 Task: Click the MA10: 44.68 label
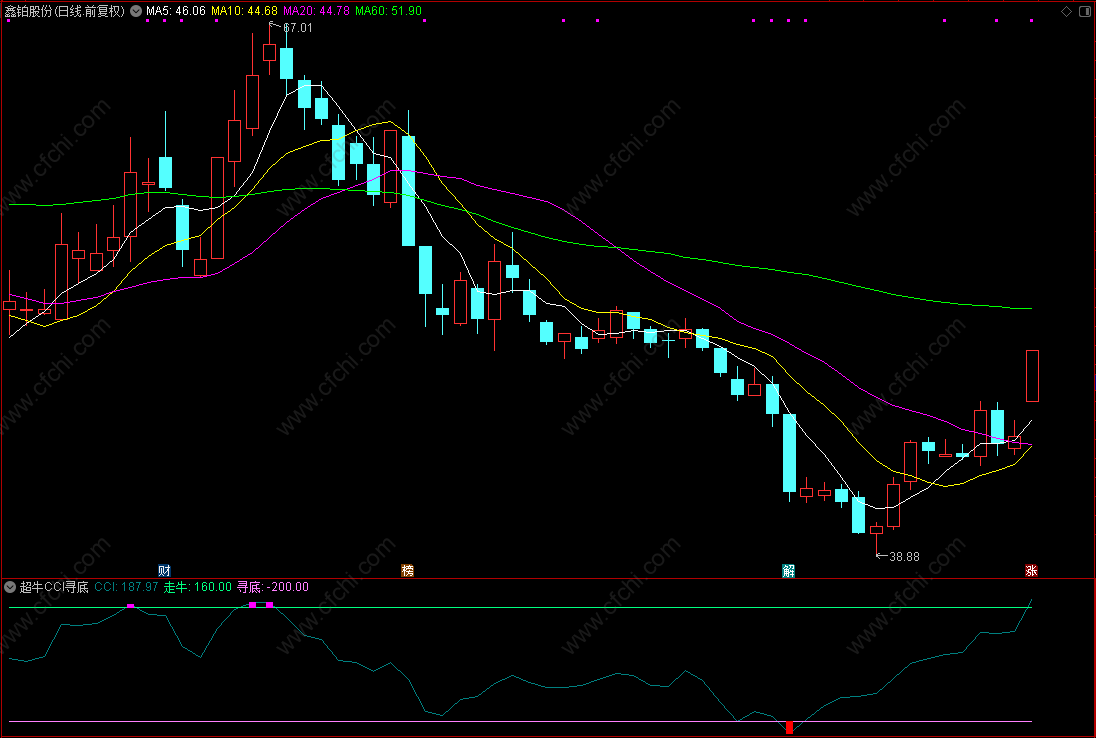[244, 11]
